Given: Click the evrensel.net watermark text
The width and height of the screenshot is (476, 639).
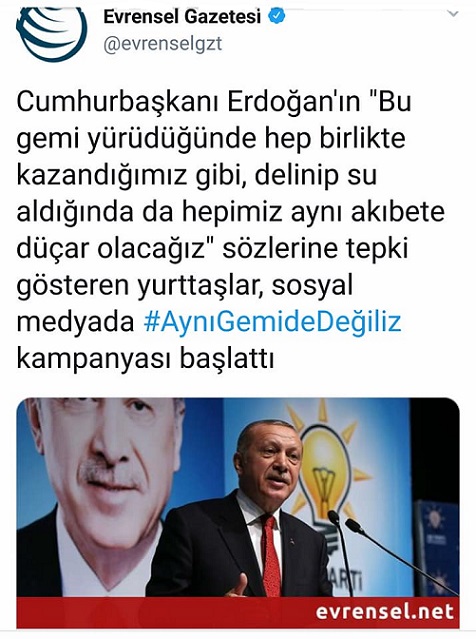Looking at the screenshot, I should tap(385, 612).
